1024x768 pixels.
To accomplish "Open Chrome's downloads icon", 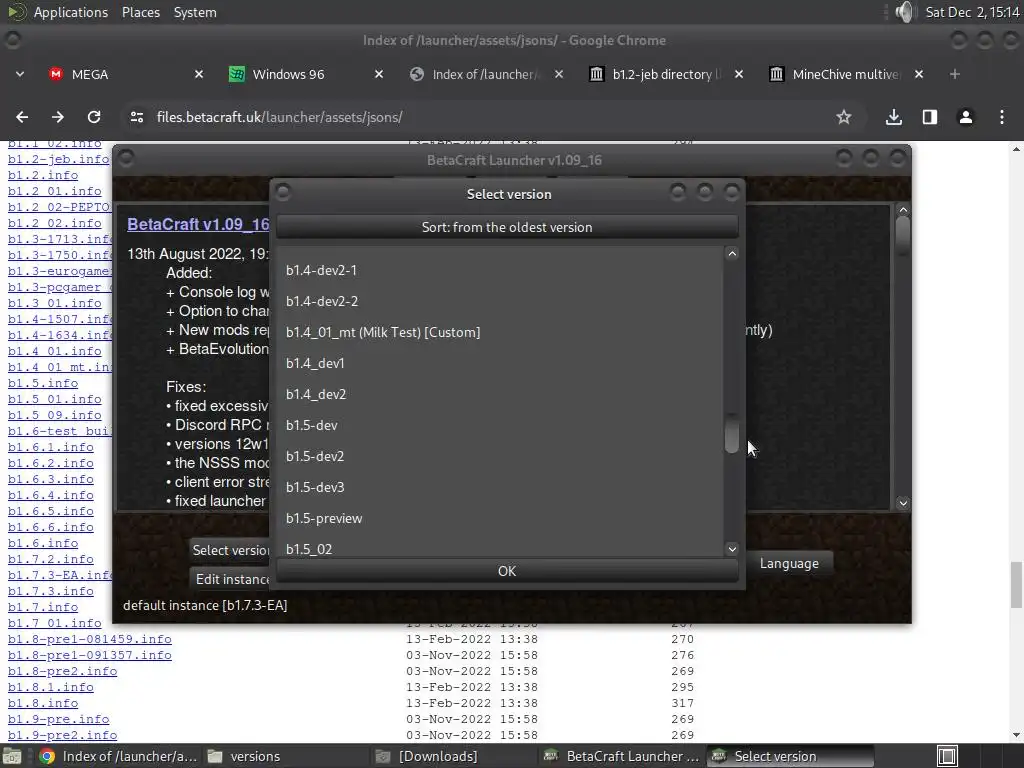I will [x=893, y=117].
